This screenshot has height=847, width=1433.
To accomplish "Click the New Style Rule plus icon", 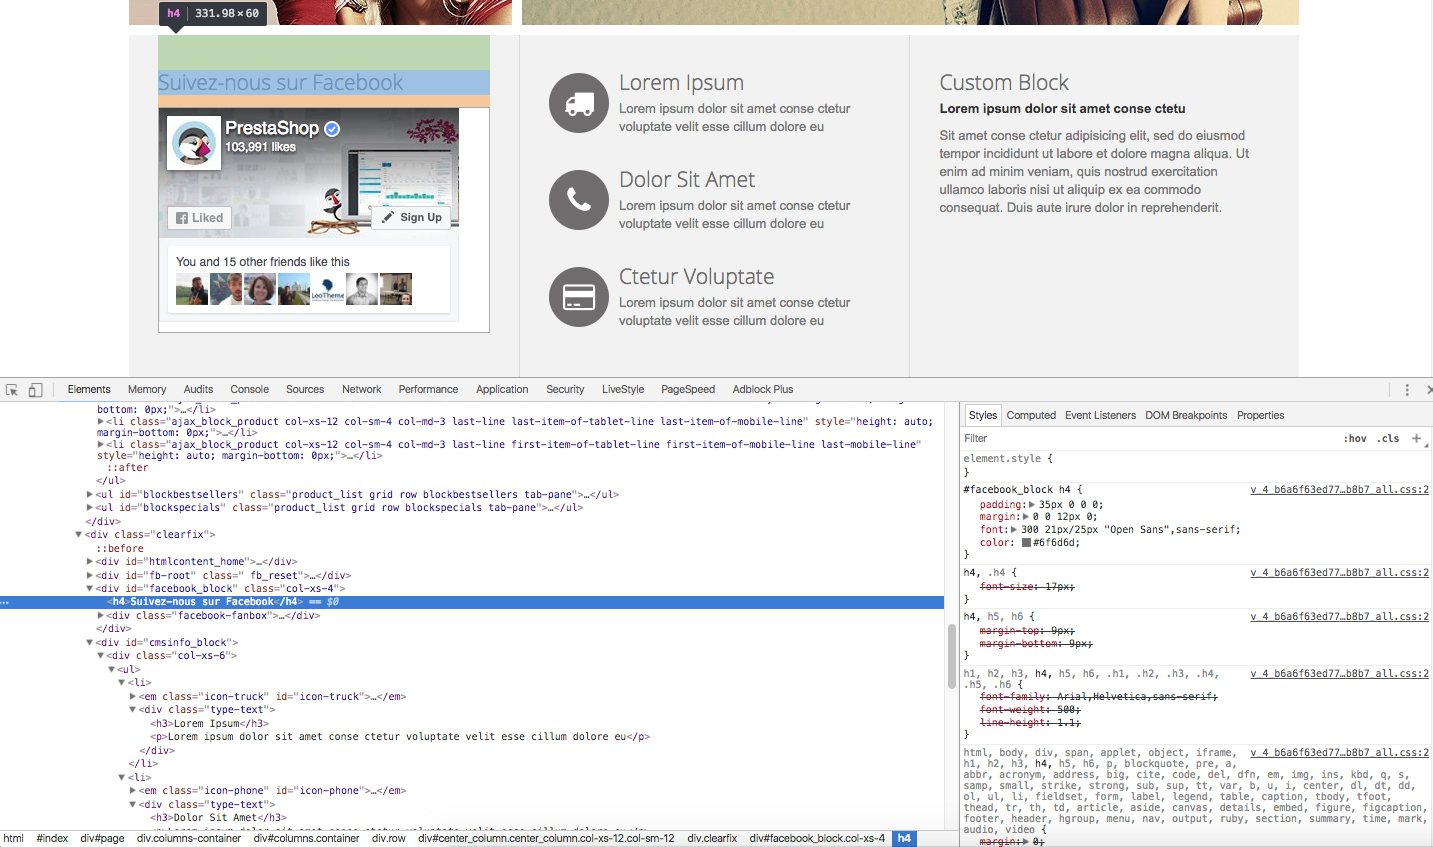I will point(1416,438).
